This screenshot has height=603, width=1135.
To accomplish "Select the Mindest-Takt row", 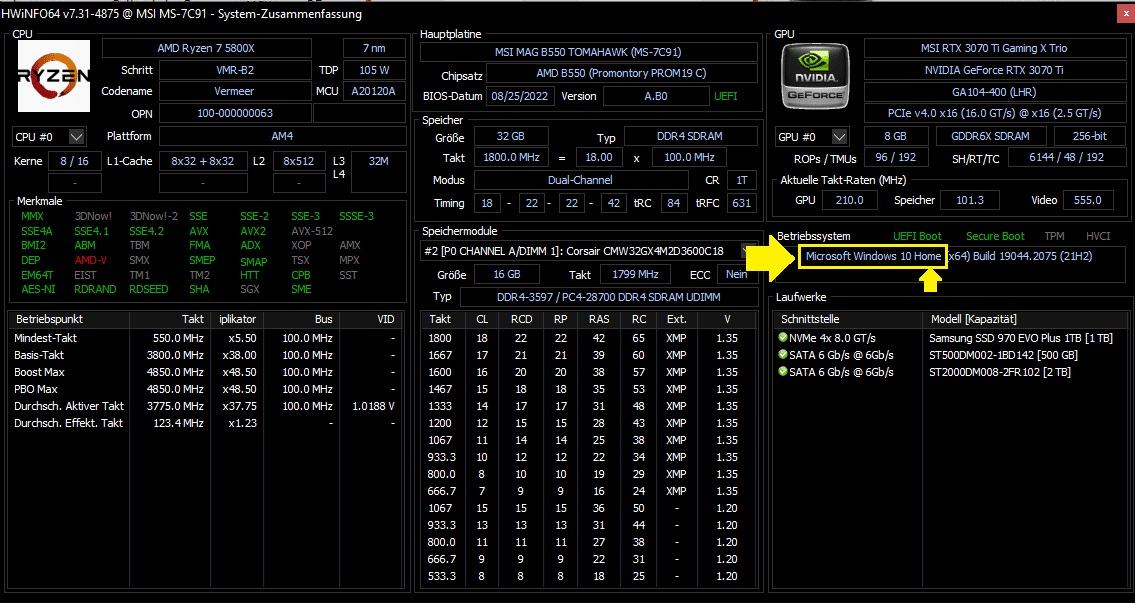I will point(206,338).
